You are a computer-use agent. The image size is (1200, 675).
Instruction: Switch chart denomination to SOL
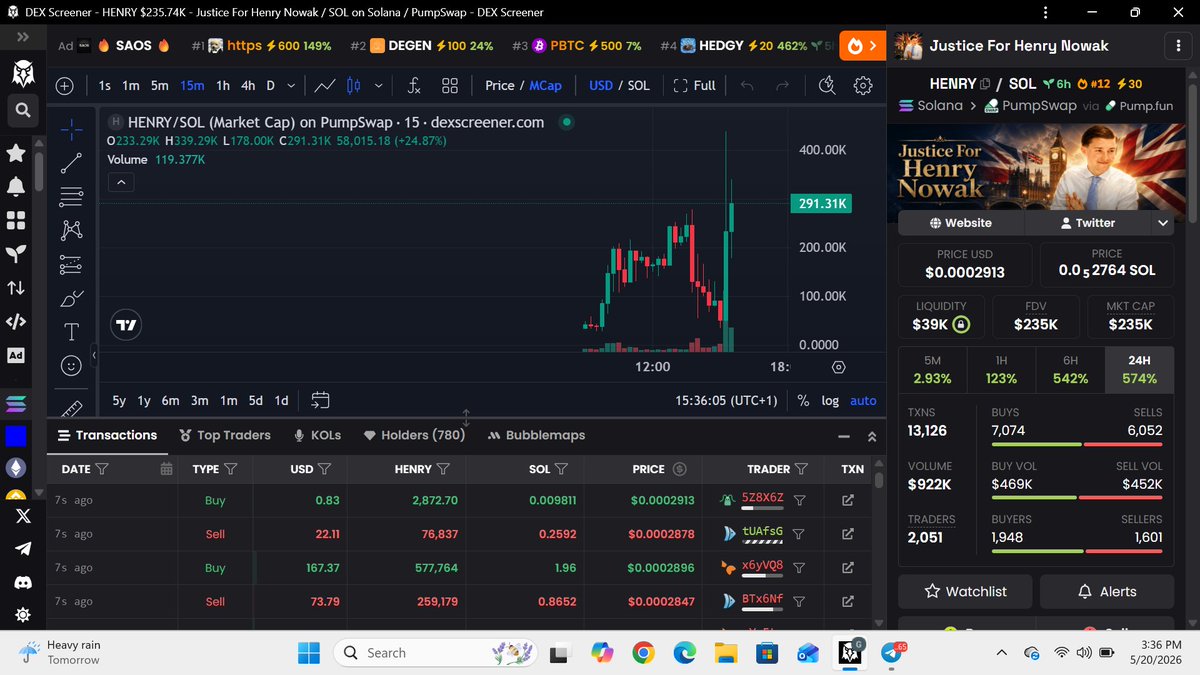(638, 85)
